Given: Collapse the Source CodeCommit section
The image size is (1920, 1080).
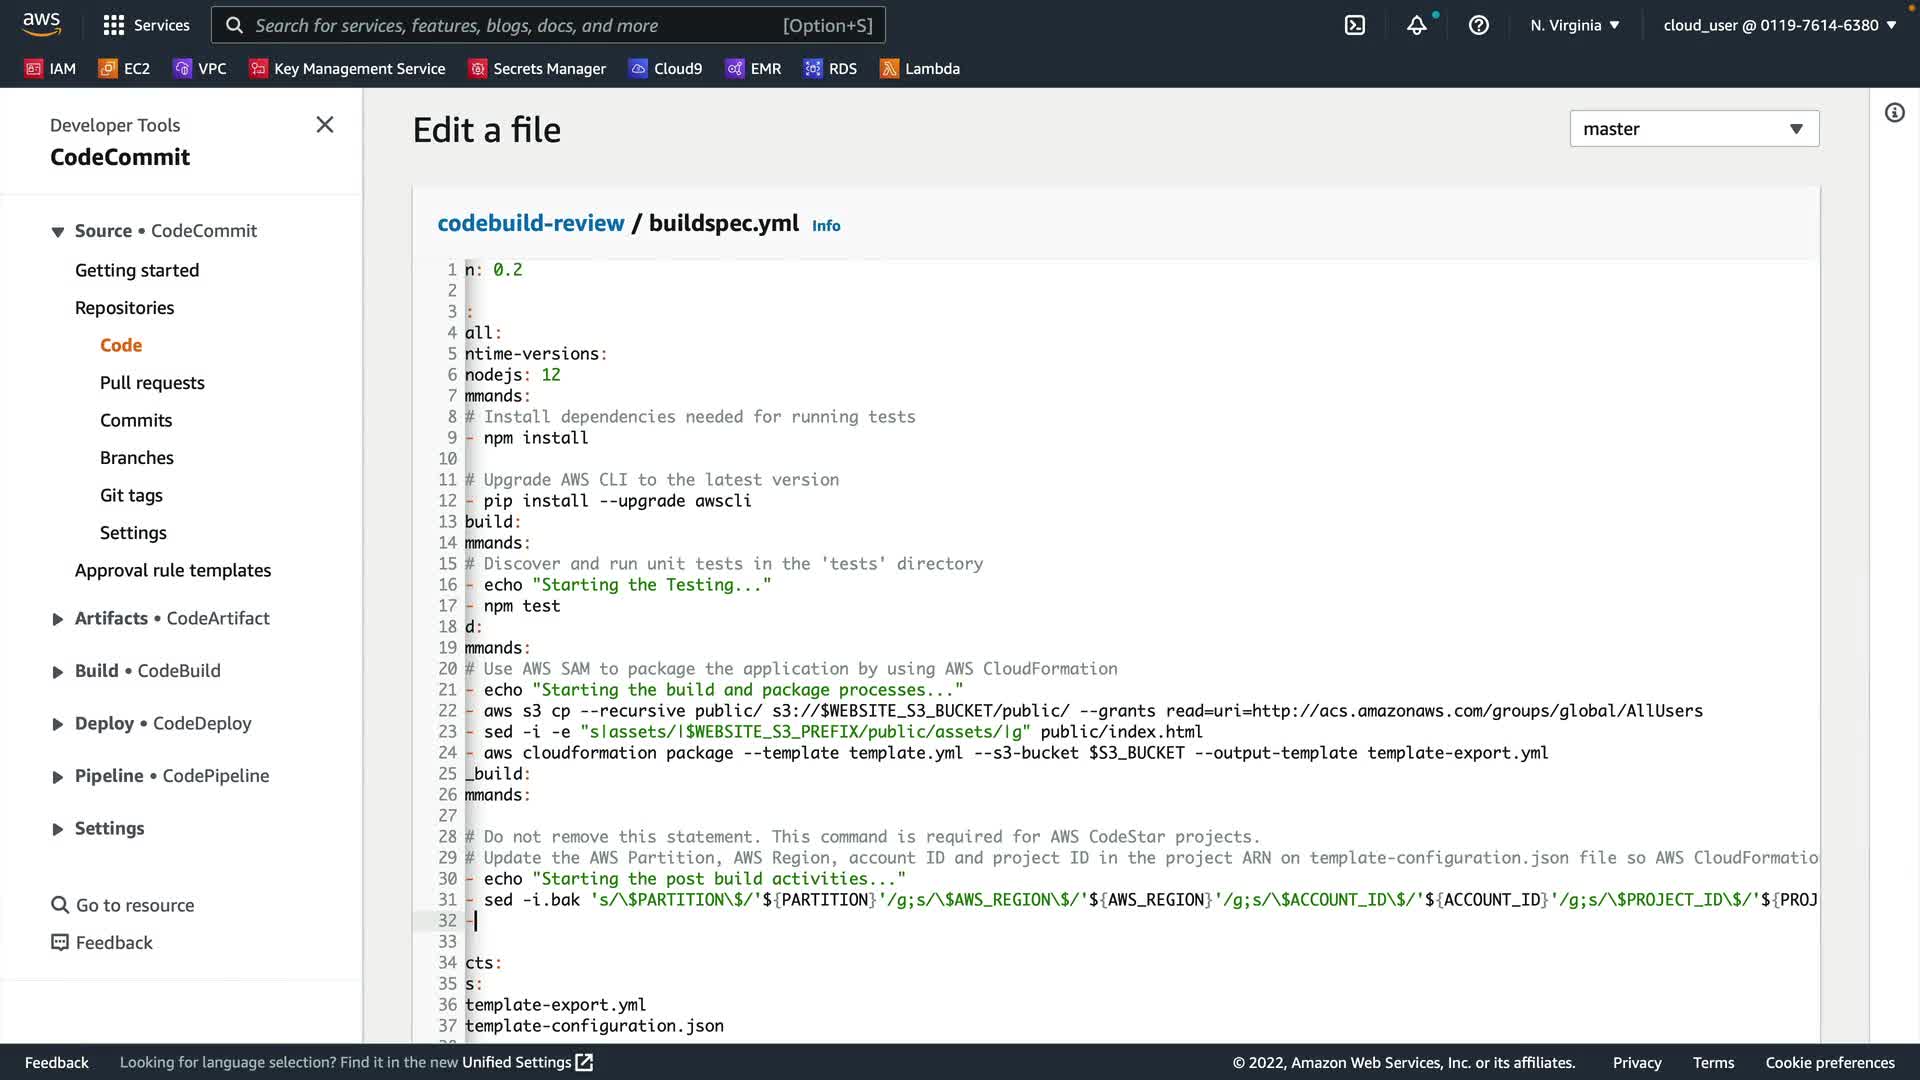Looking at the screenshot, I should [x=58, y=232].
